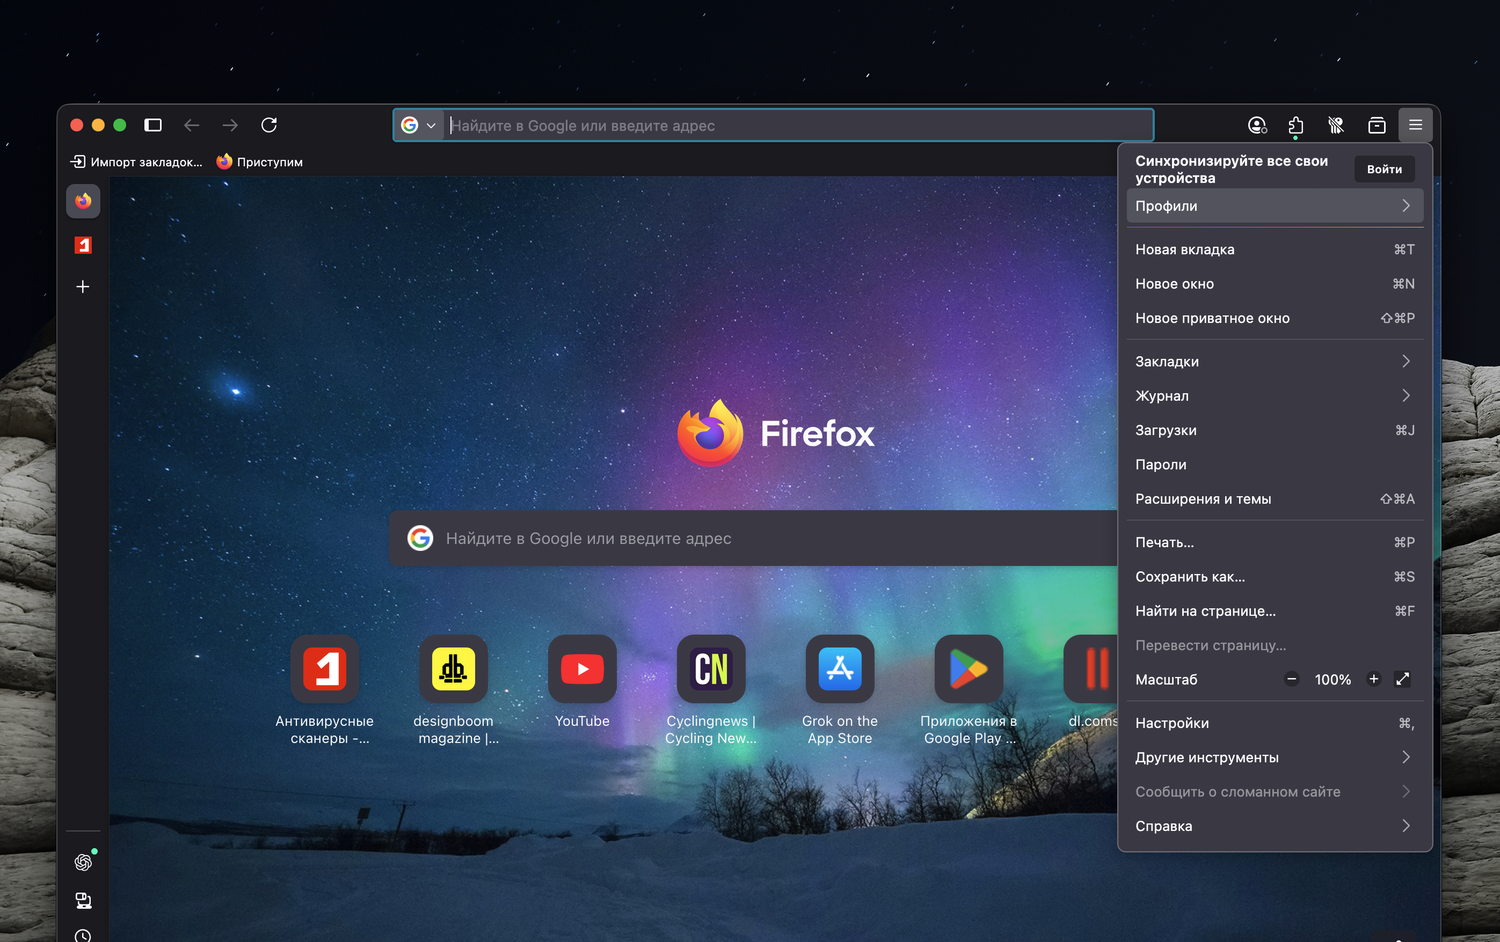
Task: Expand the Справка submenu
Action: (1275, 826)
